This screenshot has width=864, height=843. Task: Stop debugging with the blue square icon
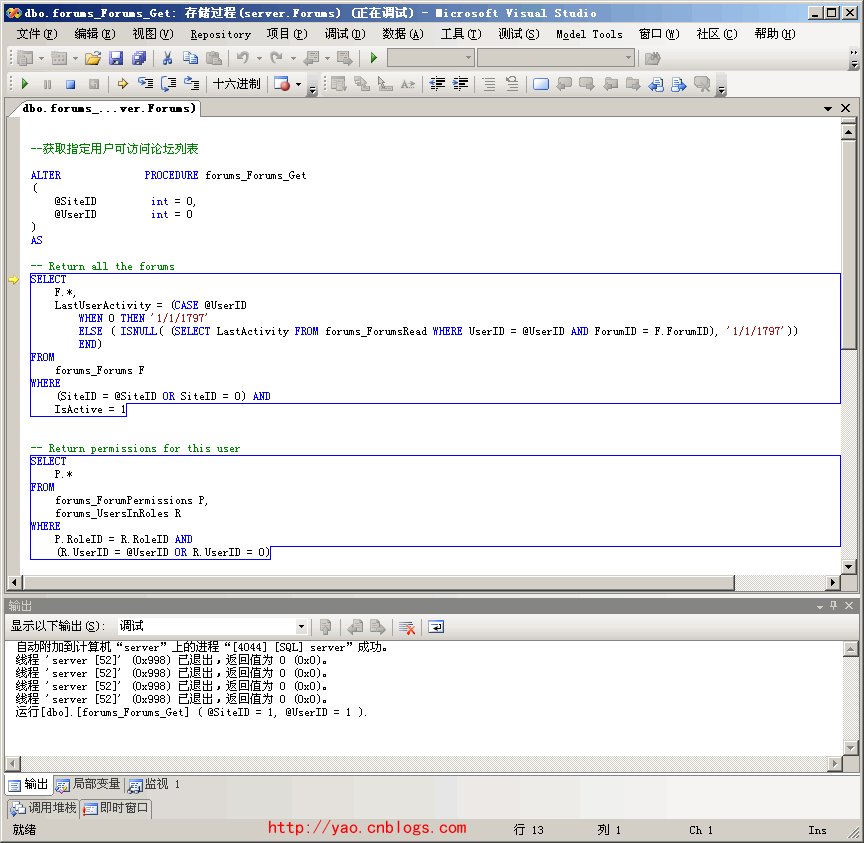(x=70, y=85)
